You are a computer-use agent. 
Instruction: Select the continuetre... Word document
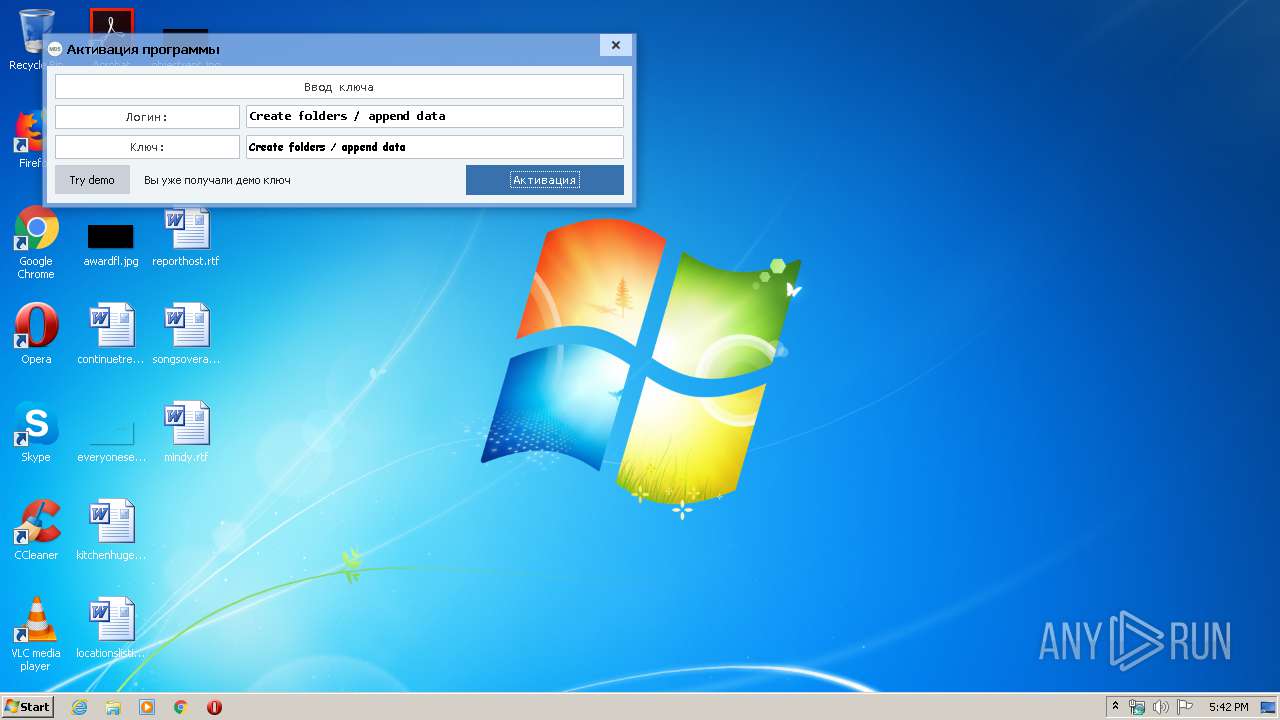tap(111, 334)
